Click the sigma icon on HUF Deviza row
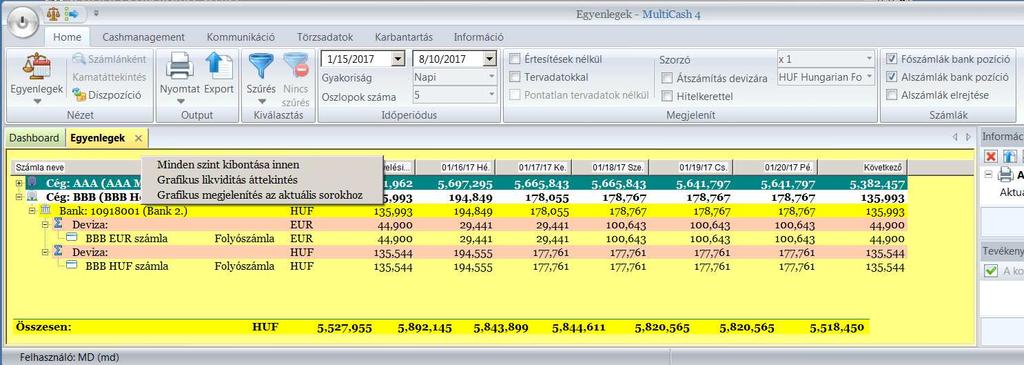 click(x=58, y=251)
